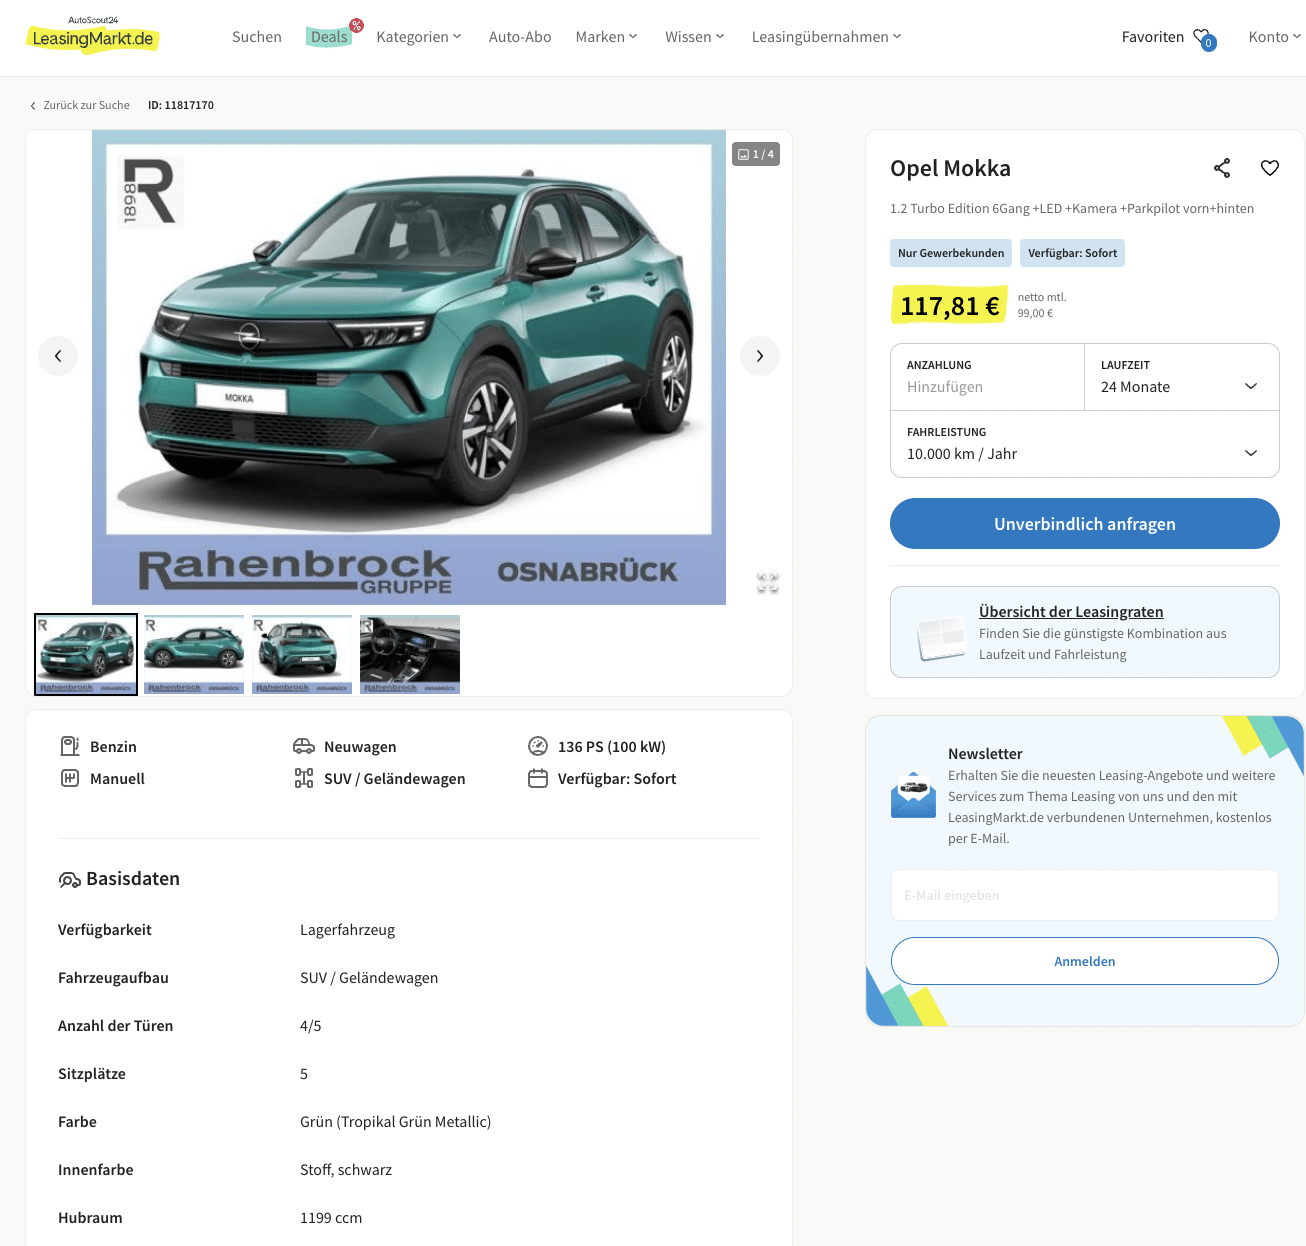Click the ID: 11817170 text

click(181, 105)
